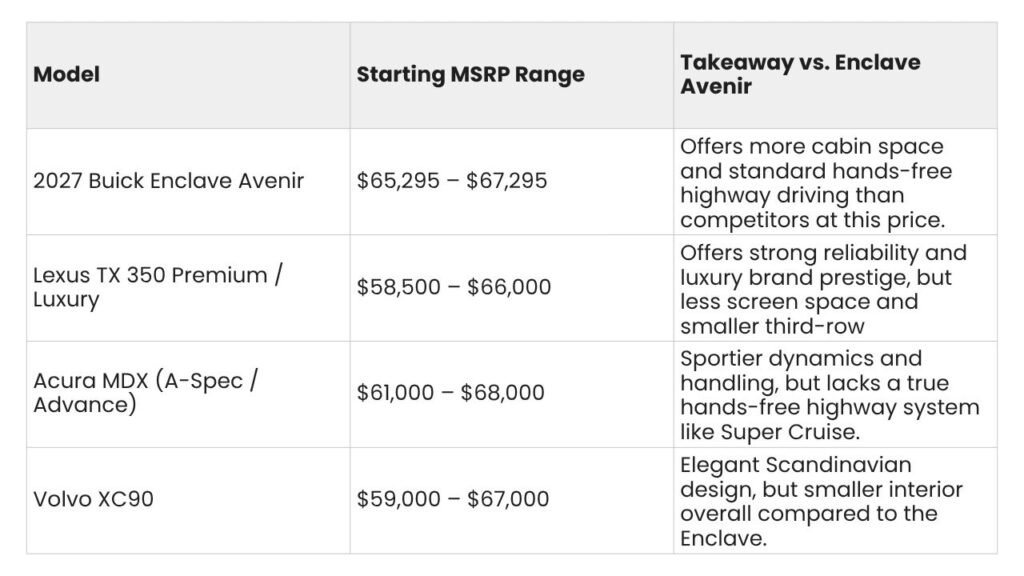Click the words Super Cruise

790,432
